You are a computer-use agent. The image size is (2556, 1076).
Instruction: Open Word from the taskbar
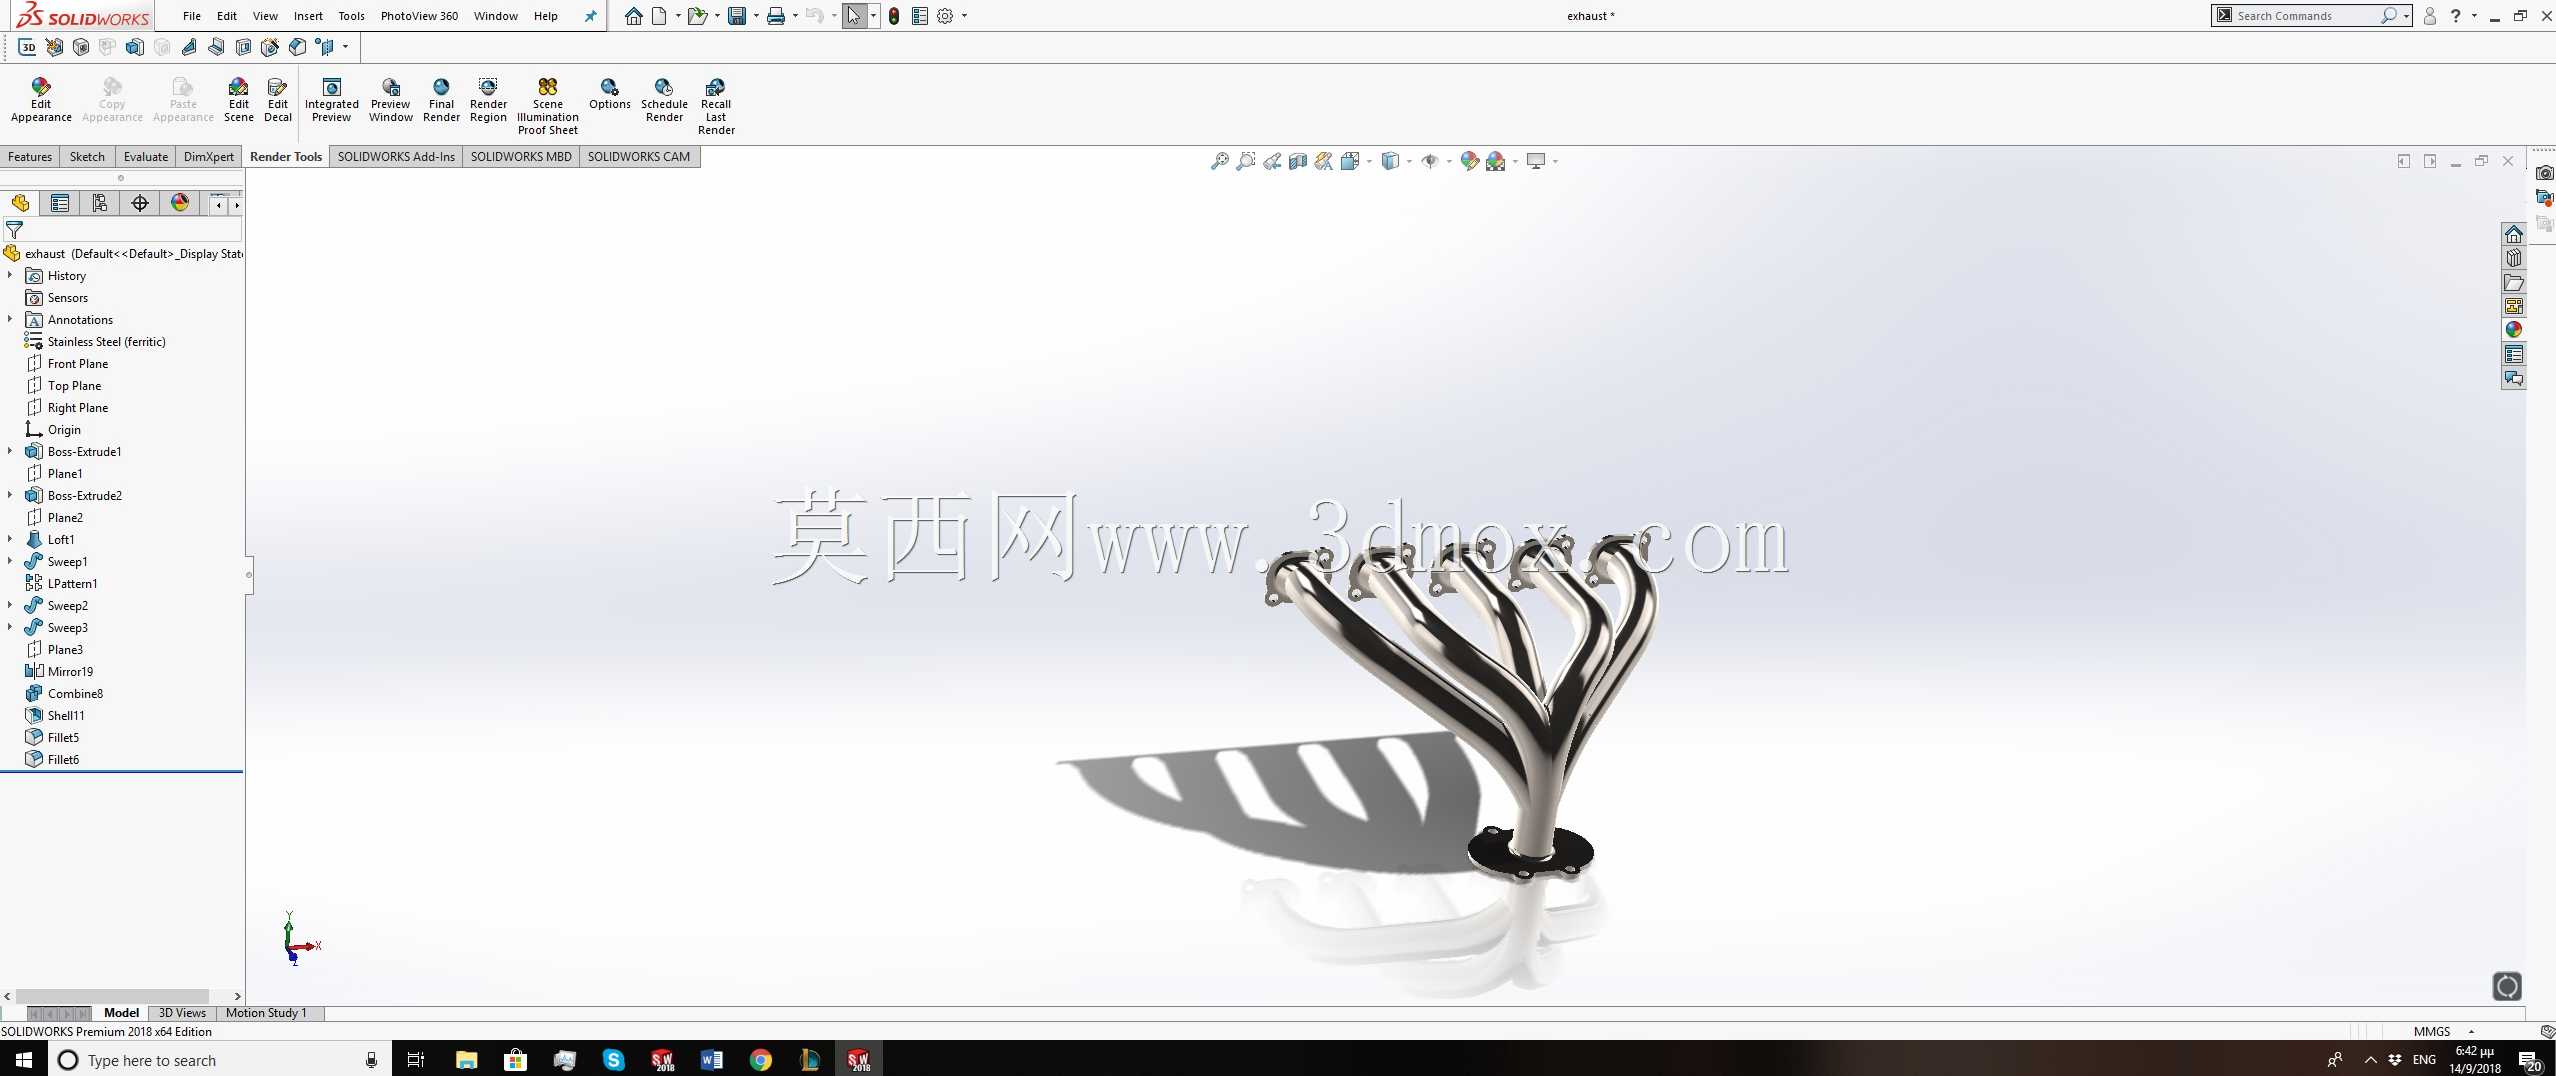(712, 1060)
